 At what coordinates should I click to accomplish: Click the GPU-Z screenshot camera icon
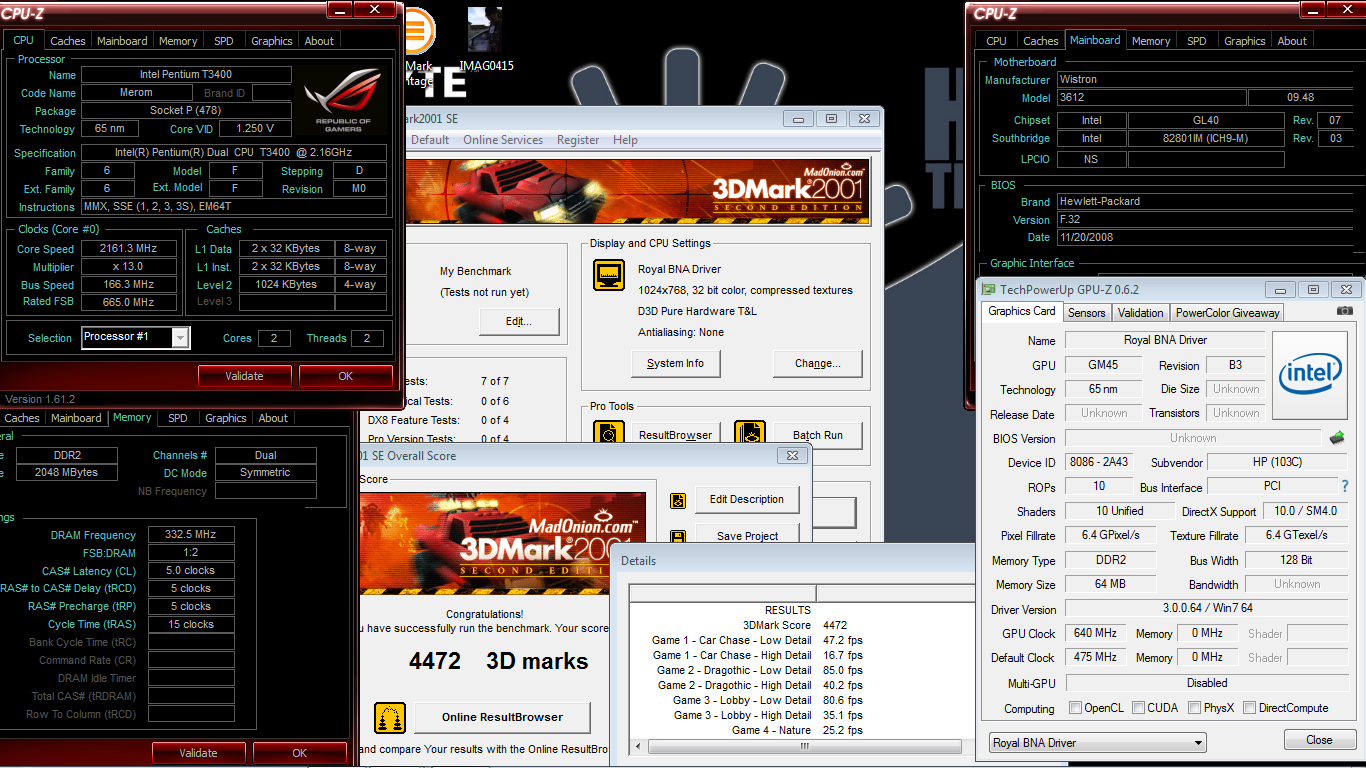pos(1345,311)
